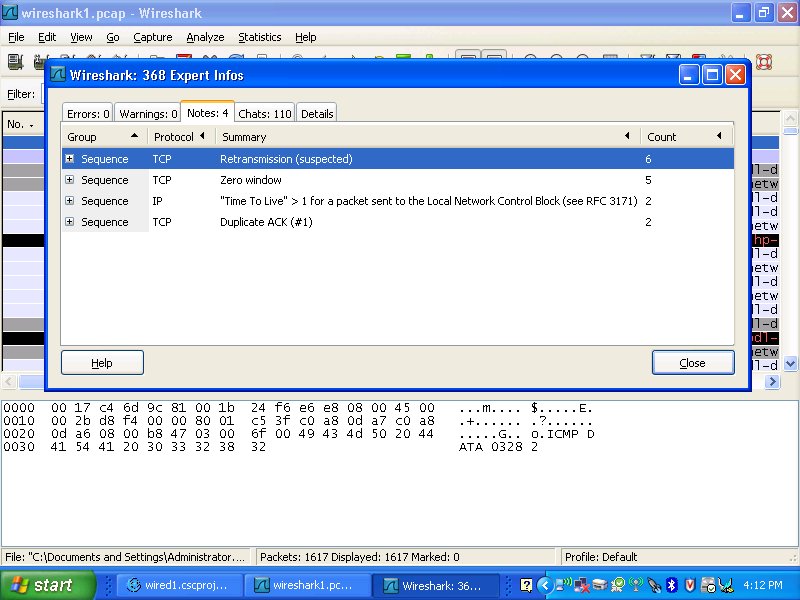This screenshot has width=800, height=600.
Task: Click the Bluetooth tray icon
Action: click(x=672, y=585)
